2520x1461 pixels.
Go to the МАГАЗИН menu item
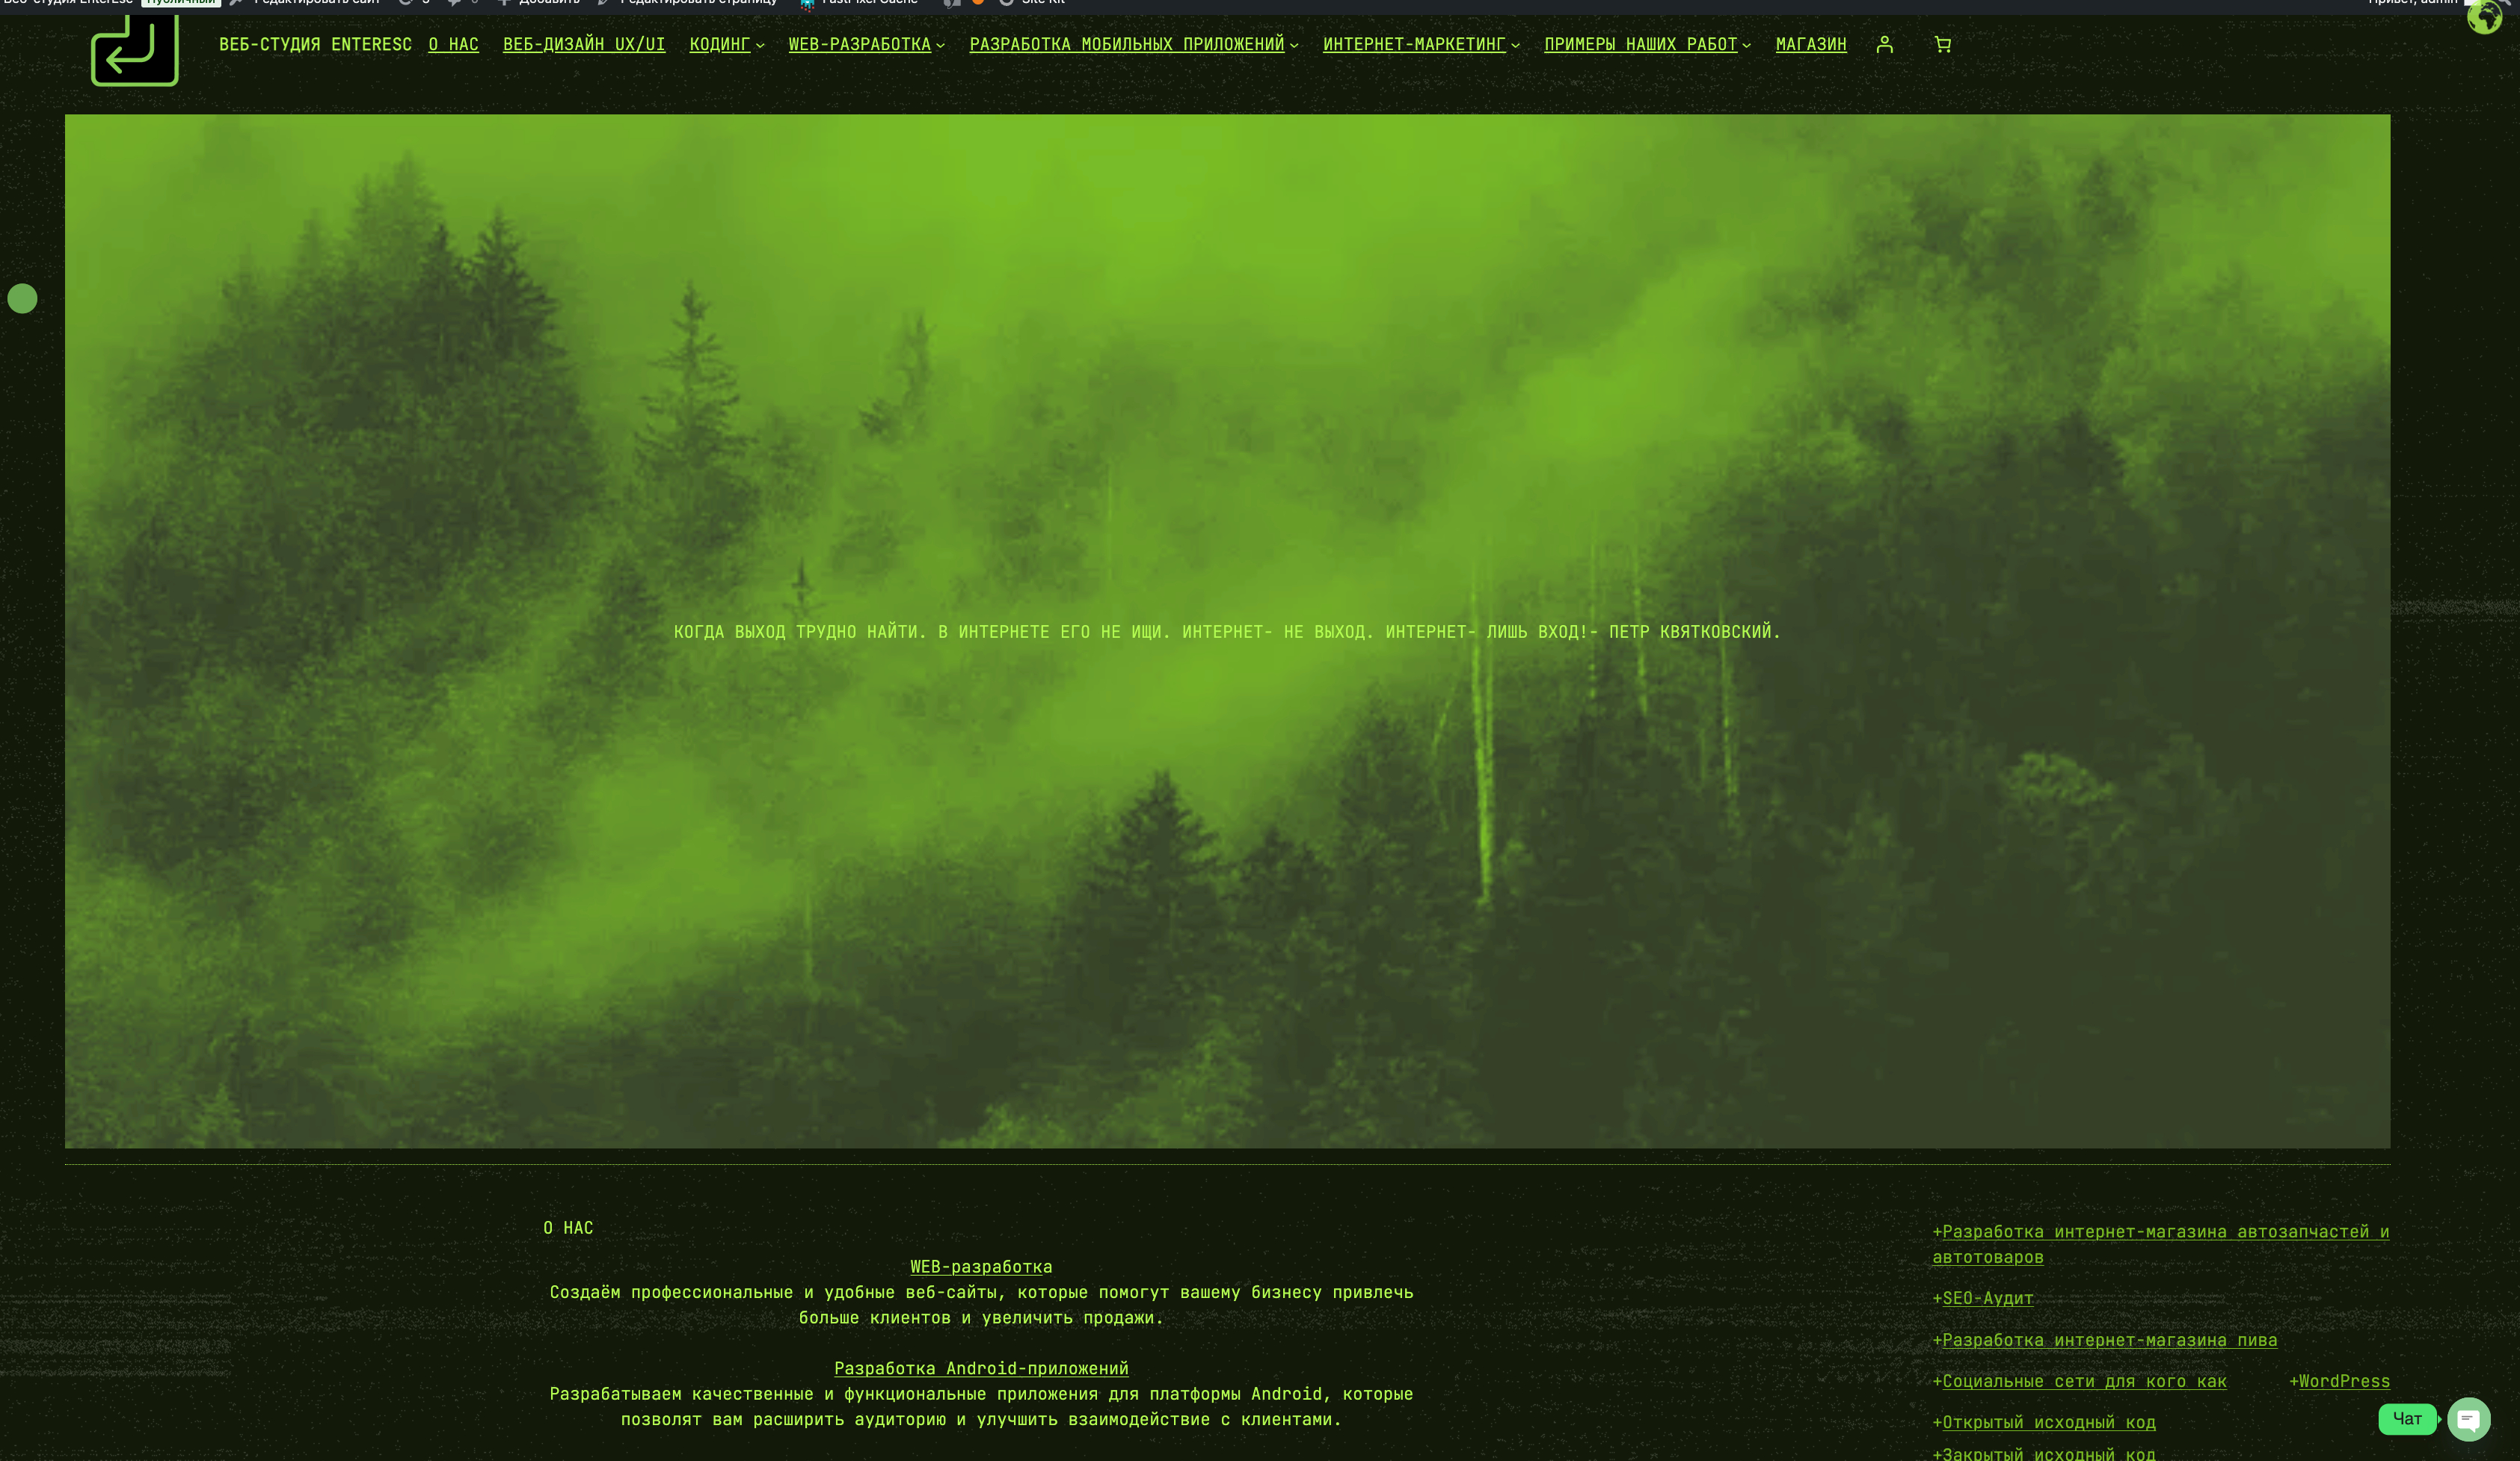(1811, 44)
